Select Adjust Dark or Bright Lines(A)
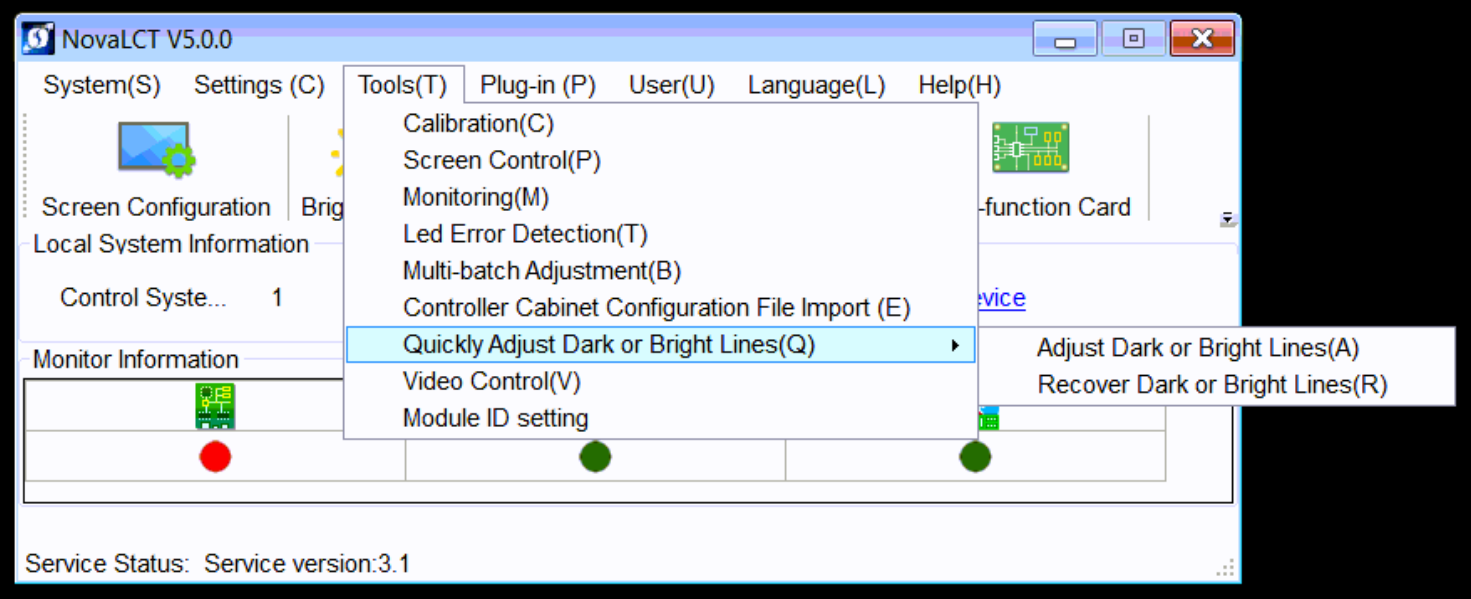Image resolution: width=1471 pixels, height=599 pixels. [x=1198, y=348]
